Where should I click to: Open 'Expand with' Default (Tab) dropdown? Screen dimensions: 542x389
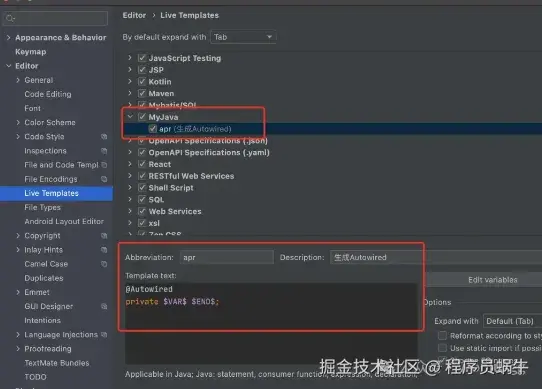[x=513, y=321]
